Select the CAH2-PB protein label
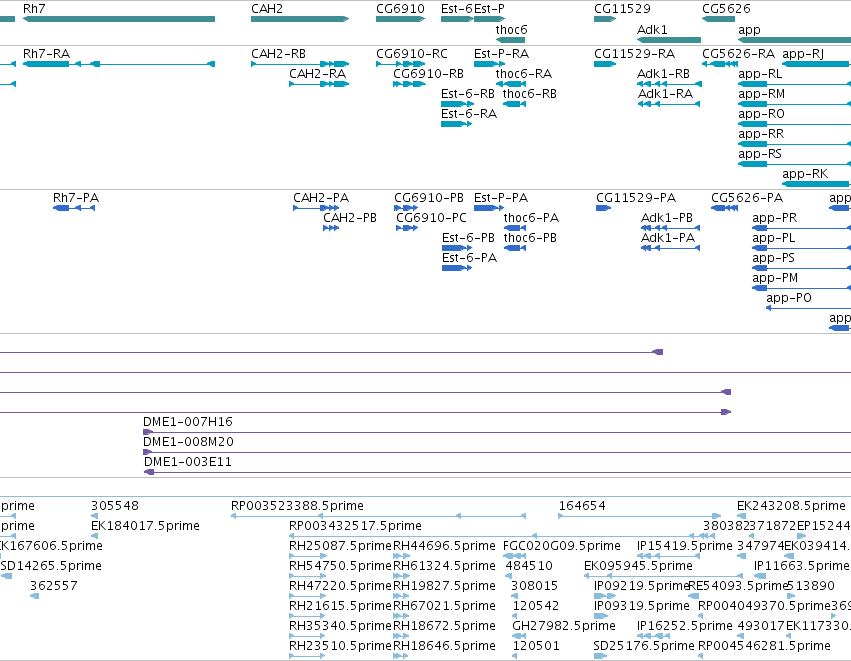 pos(350,218)
